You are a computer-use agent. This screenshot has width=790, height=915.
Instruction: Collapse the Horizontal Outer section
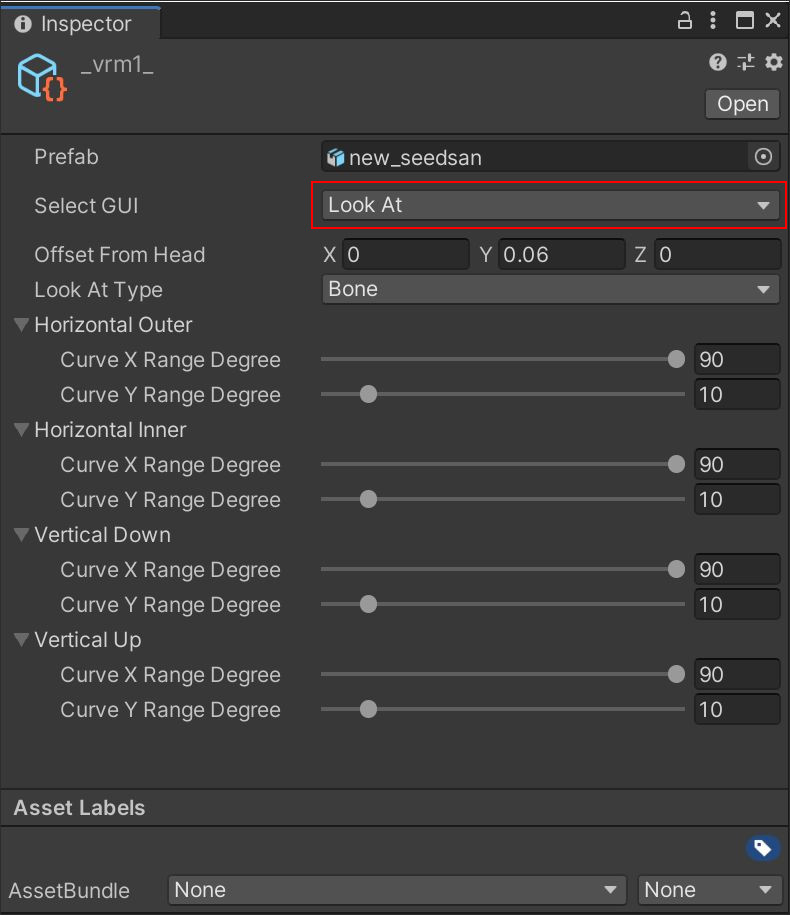tap(21, 325)
